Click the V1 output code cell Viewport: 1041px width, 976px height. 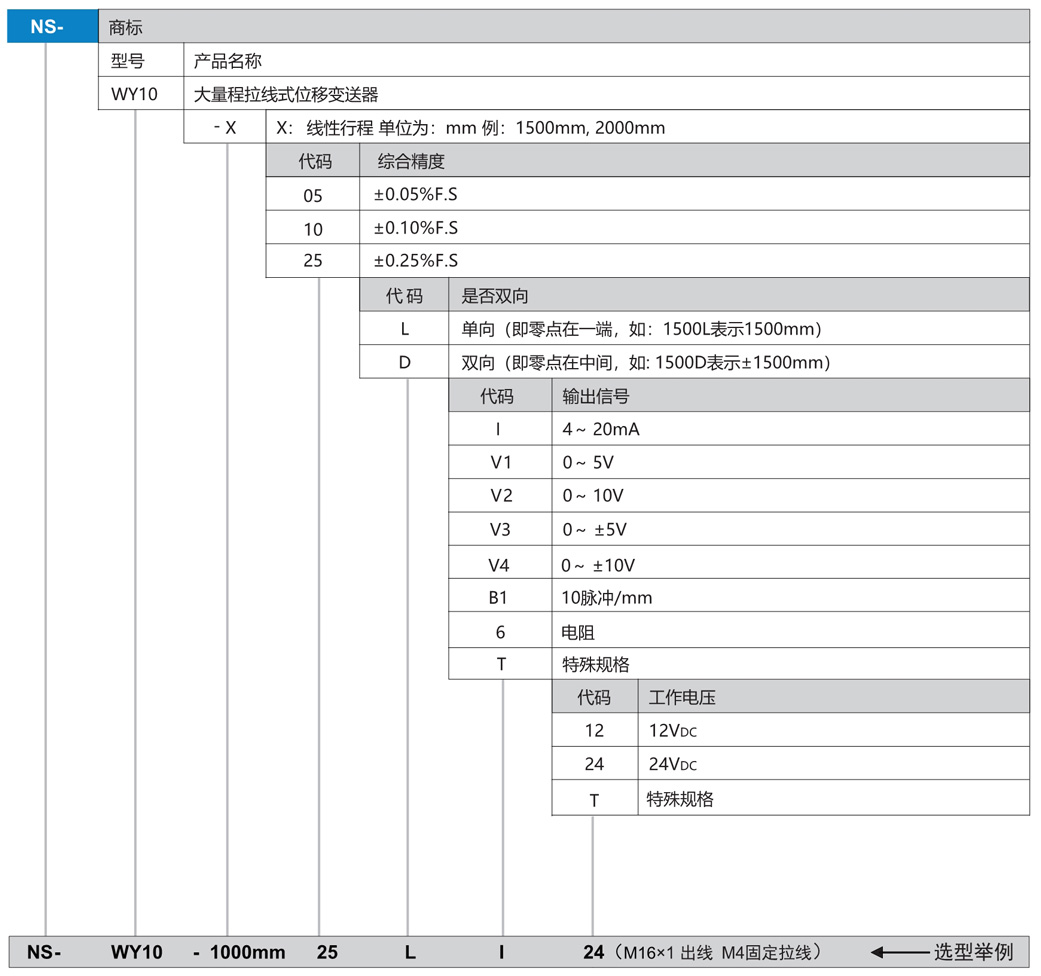pyautogui.click(x=500, y=464)
